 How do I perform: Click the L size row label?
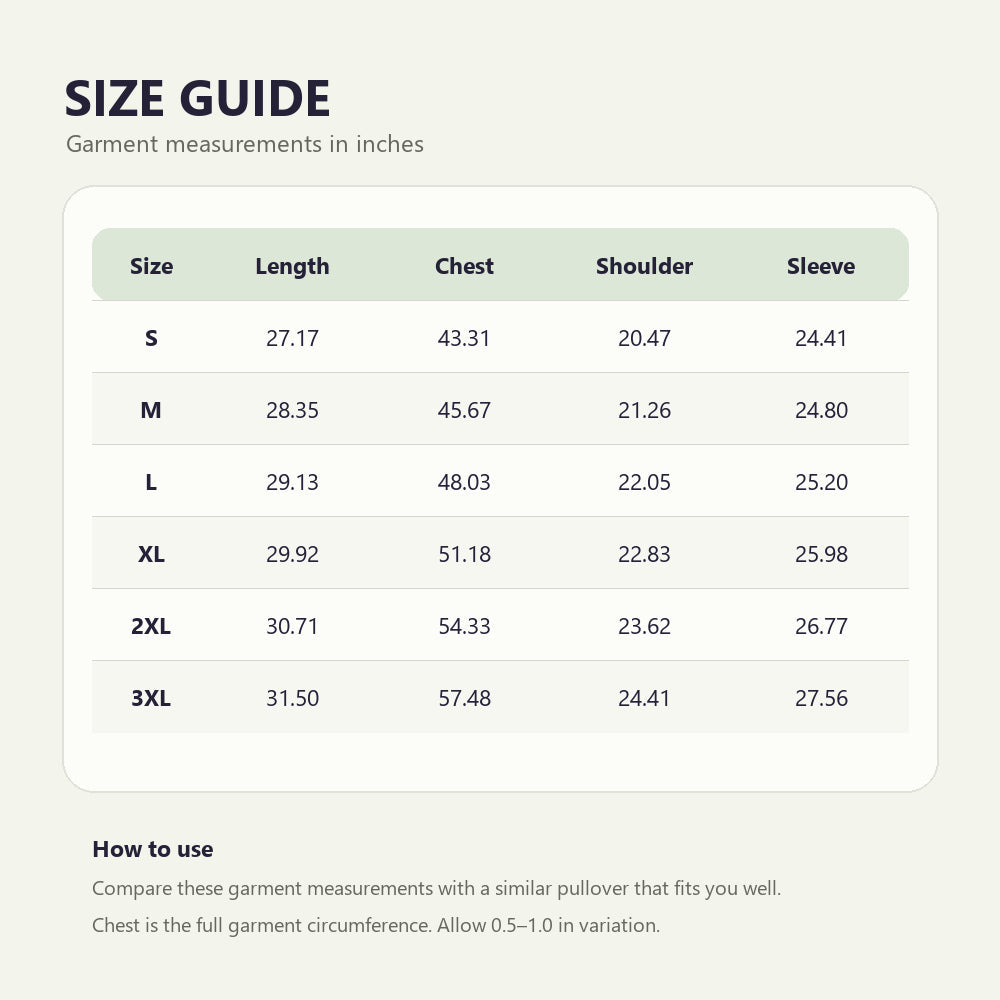(151, 482)
